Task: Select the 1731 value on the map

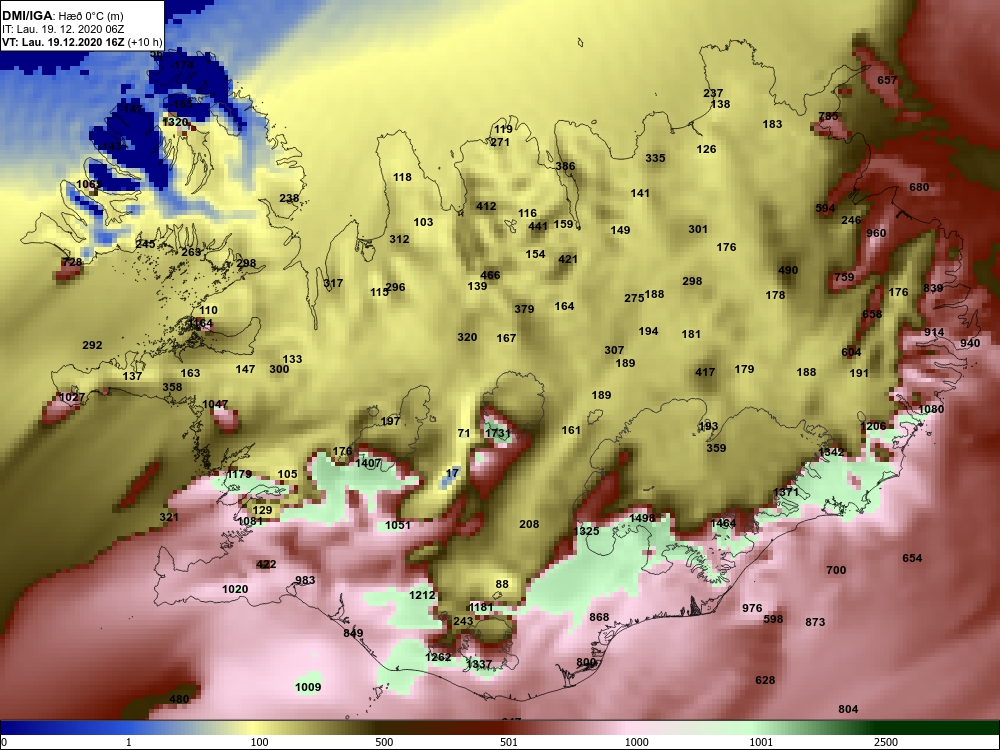Action: click(x=497, y=433)
